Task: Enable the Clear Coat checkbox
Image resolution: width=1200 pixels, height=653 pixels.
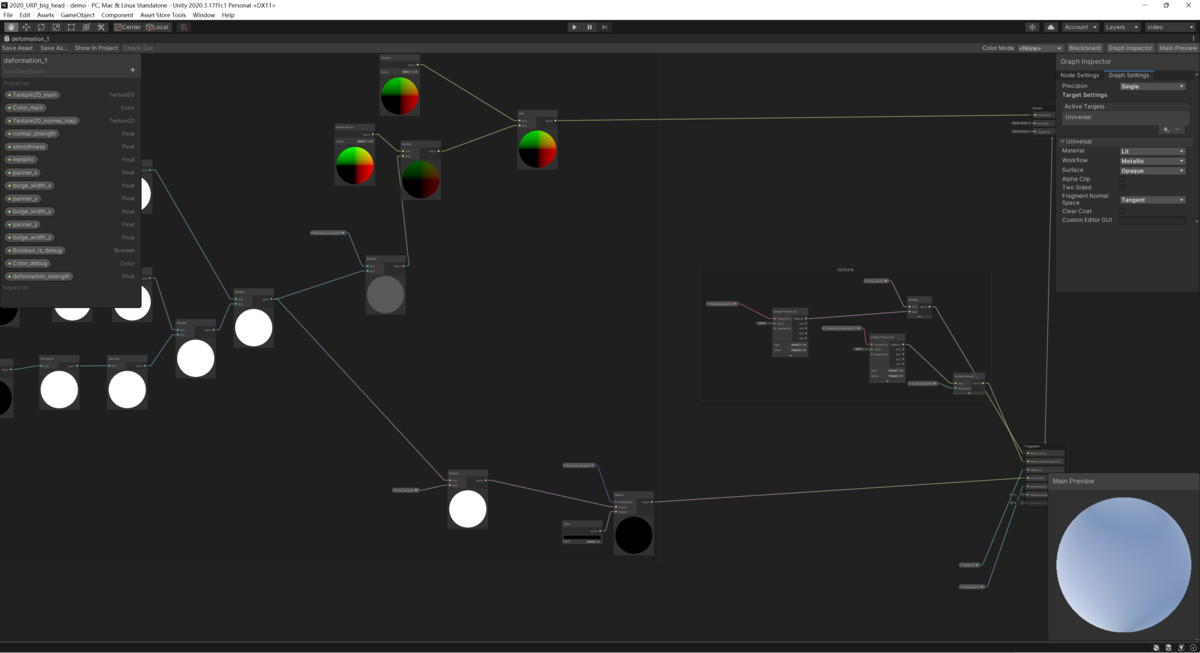Action: click(x=1124, y=210)
